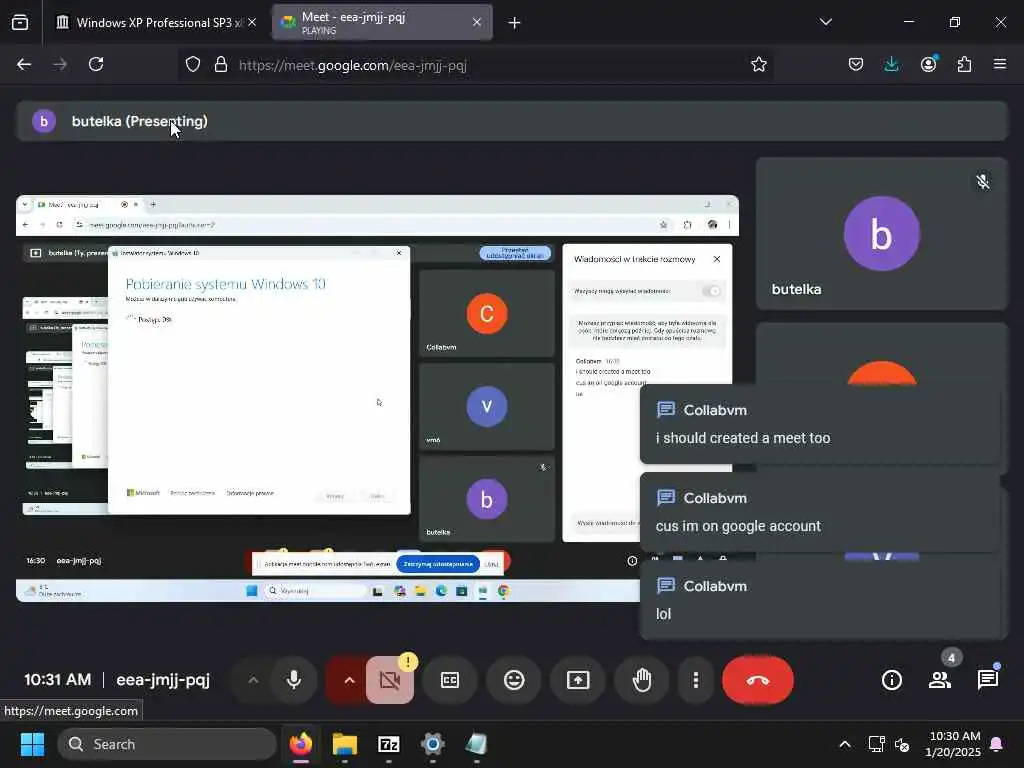Click the meeting code eea-jmjj-pqj text
The width and height of the screenshot is (1024, 768).
point(163,680)
